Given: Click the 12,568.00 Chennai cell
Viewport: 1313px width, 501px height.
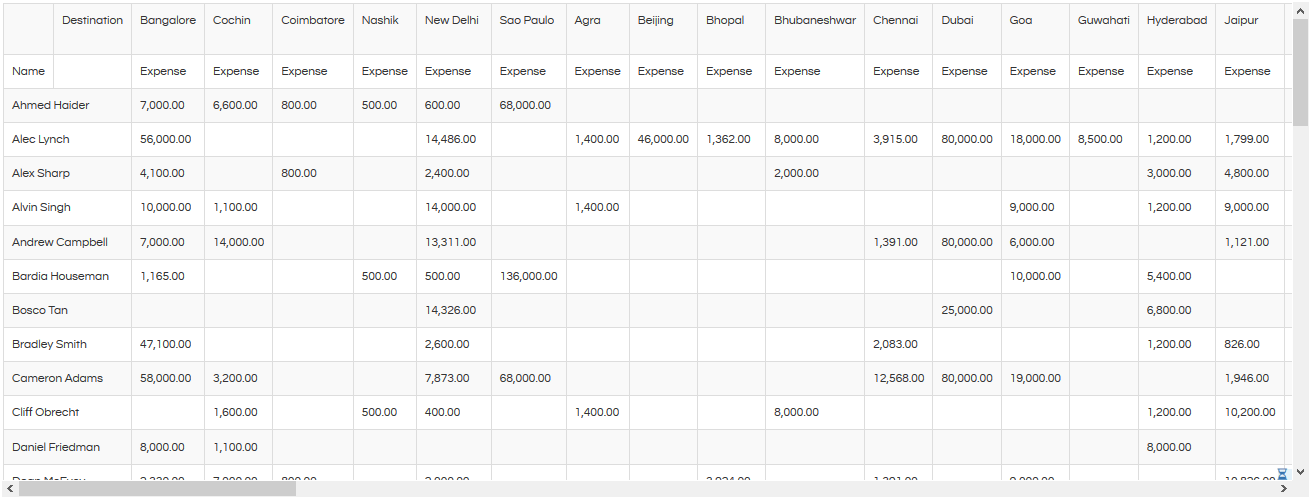Looking at the screenshot, I should (x=899, y=378).
